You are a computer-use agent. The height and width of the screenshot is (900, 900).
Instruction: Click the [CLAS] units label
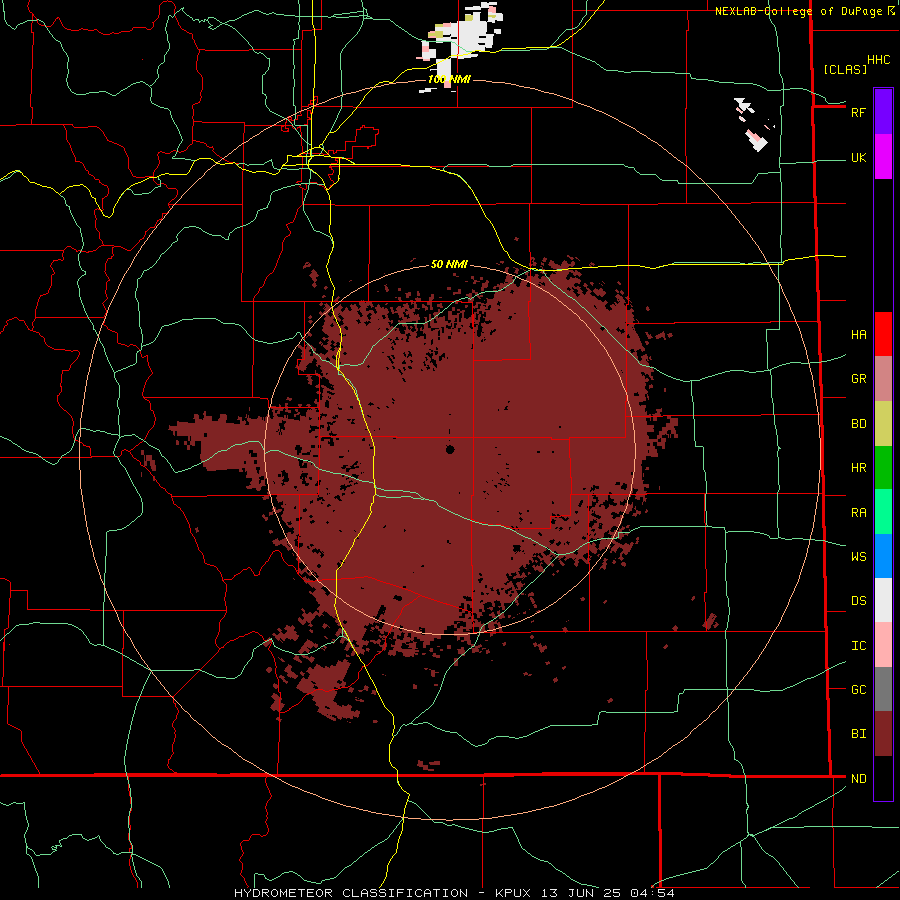tap(845, 69)
